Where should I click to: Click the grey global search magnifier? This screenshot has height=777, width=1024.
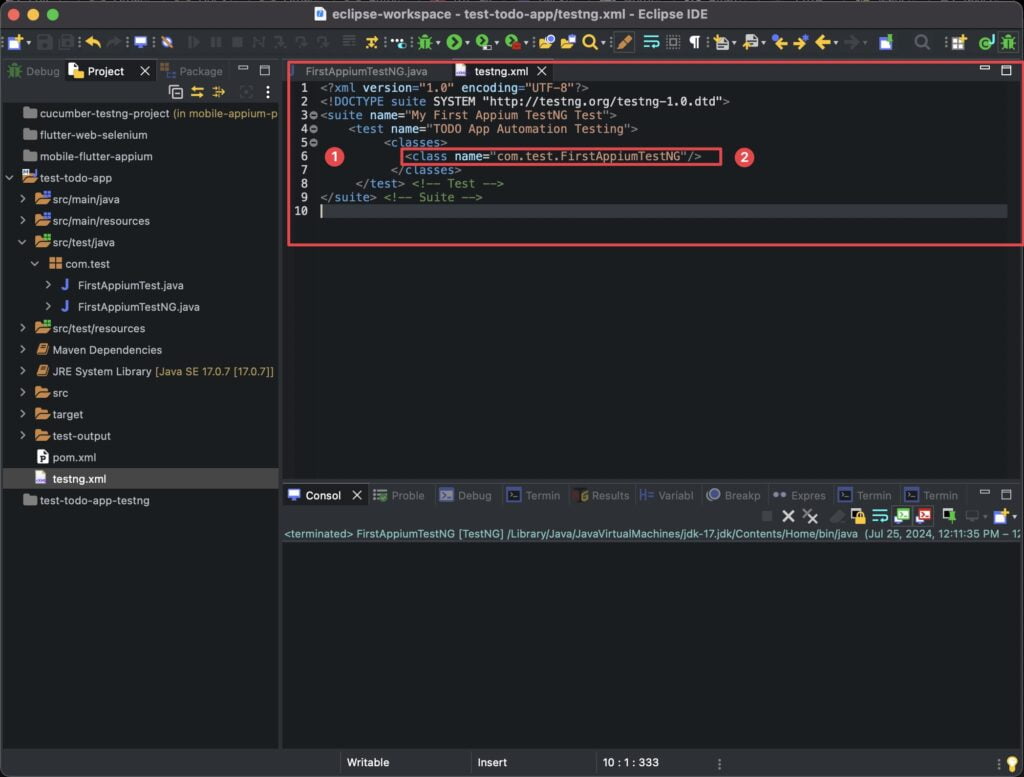921,42
